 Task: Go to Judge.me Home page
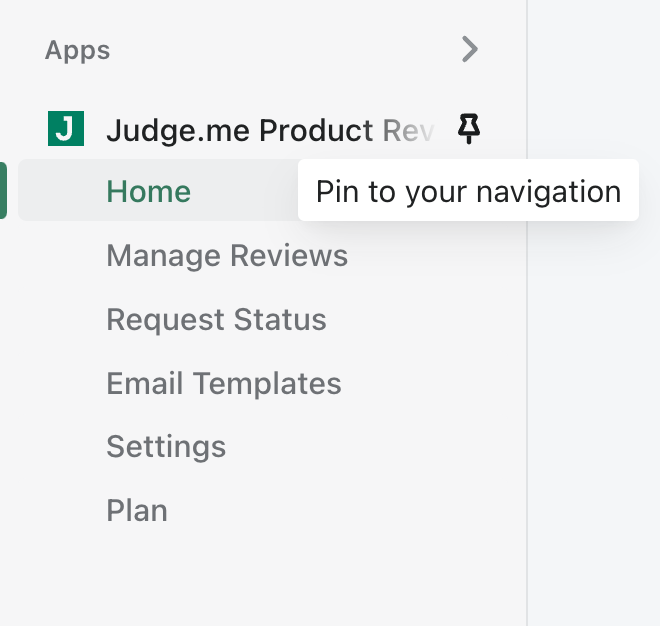pos(148,191)
